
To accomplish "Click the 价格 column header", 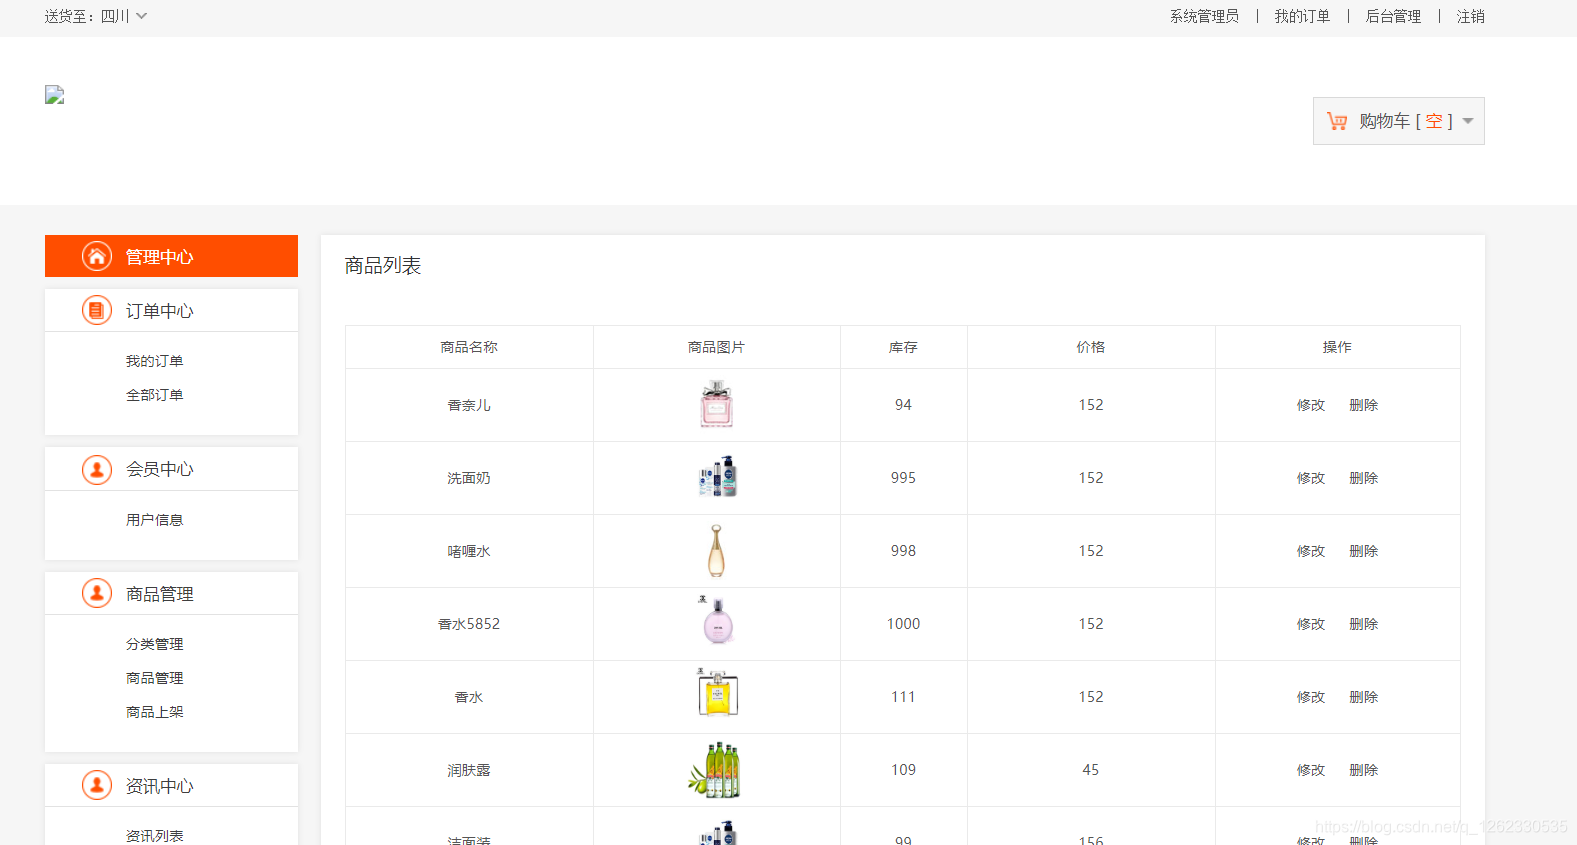I will 1091,347.
